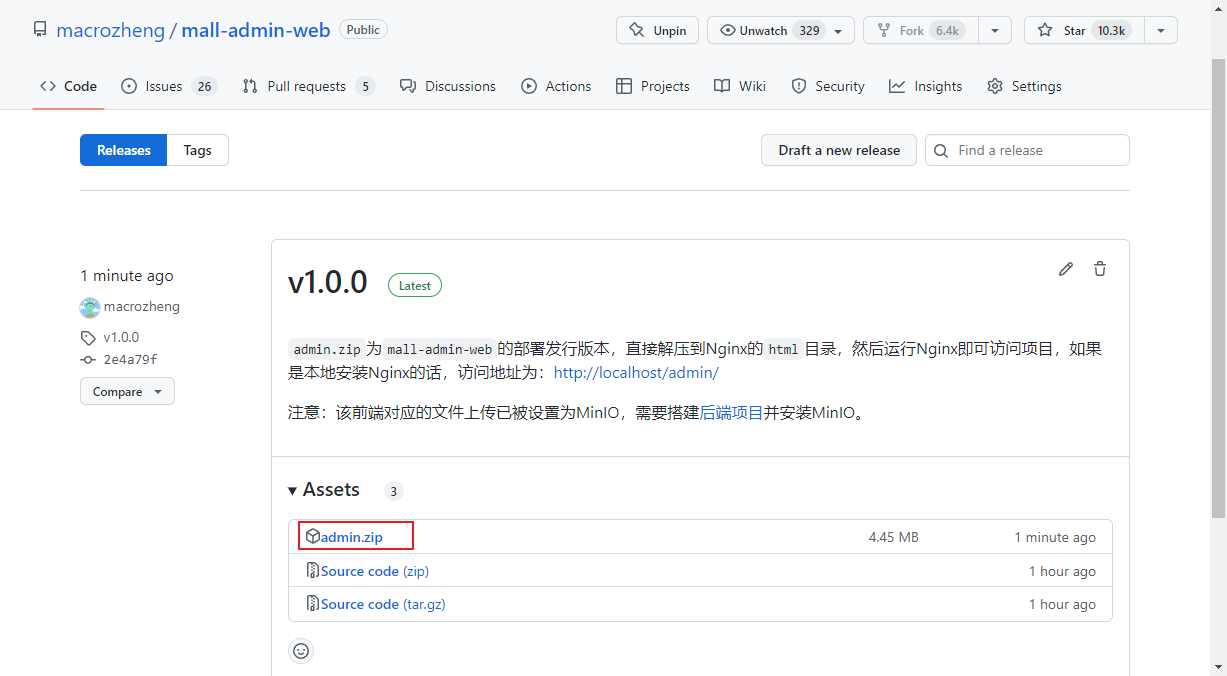Click the file icon of Source code (zip)
The image size is (1227, 676).
[x=313, y=571]
